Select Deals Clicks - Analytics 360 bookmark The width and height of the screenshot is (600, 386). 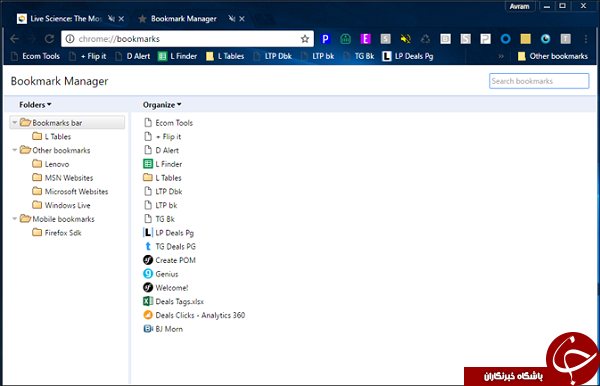194,315
